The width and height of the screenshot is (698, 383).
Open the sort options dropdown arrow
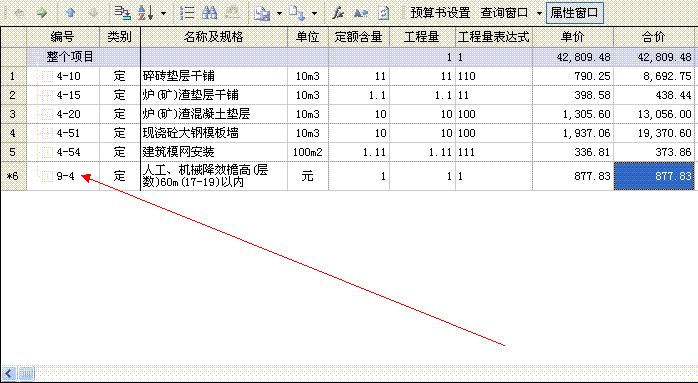163,13
